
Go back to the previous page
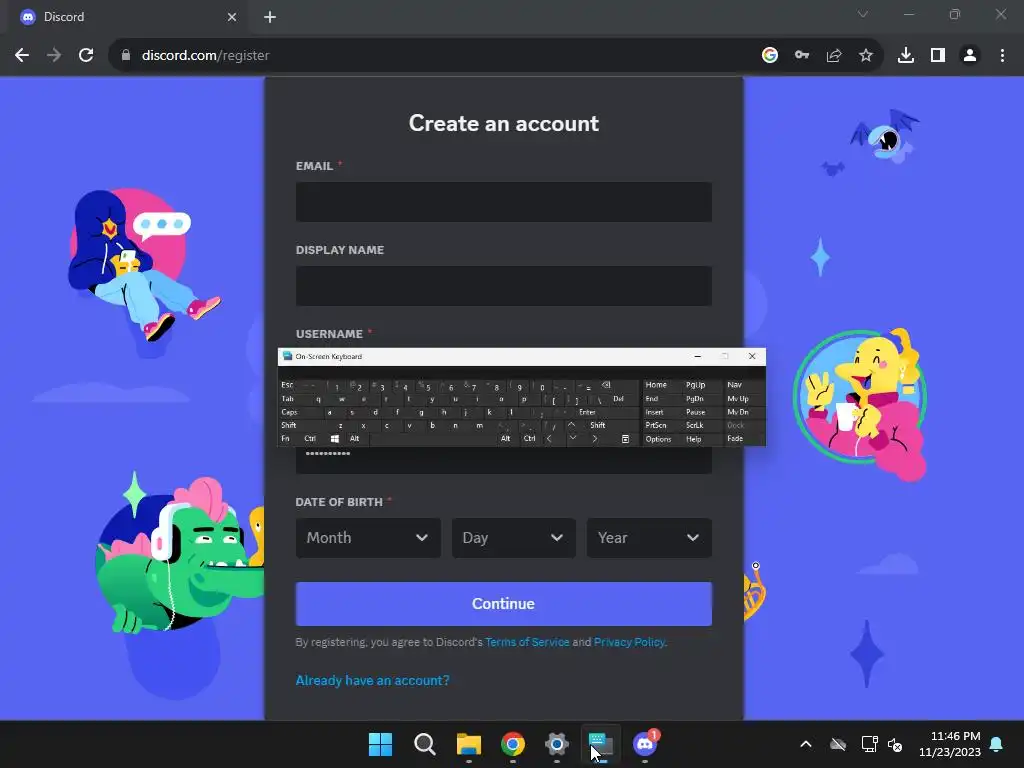[22, 56]
